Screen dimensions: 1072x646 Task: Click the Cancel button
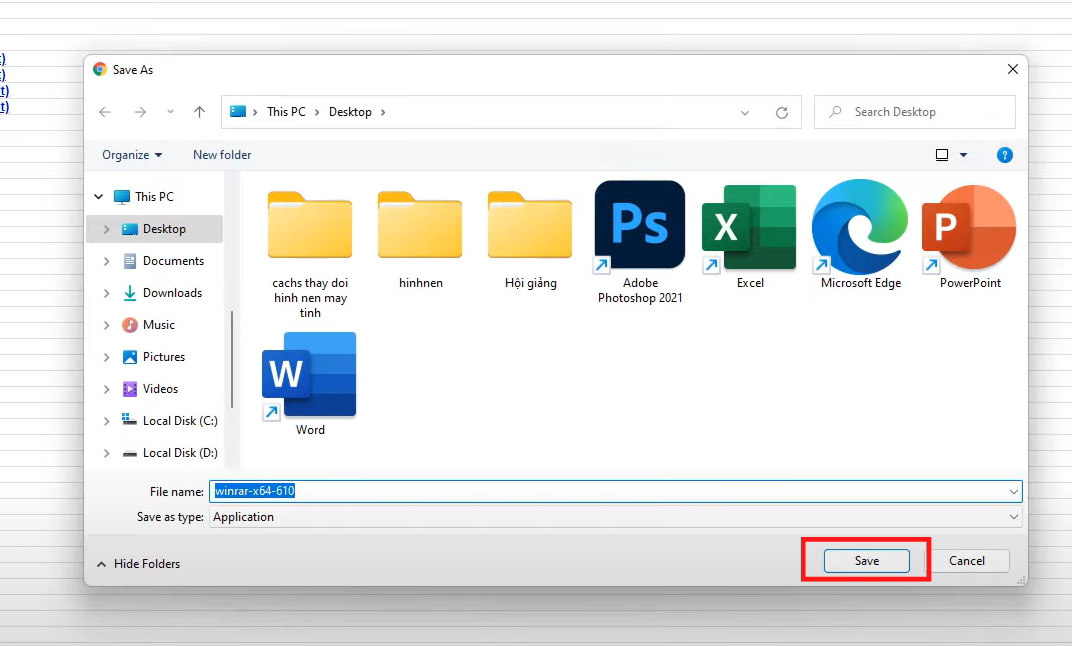967,561
